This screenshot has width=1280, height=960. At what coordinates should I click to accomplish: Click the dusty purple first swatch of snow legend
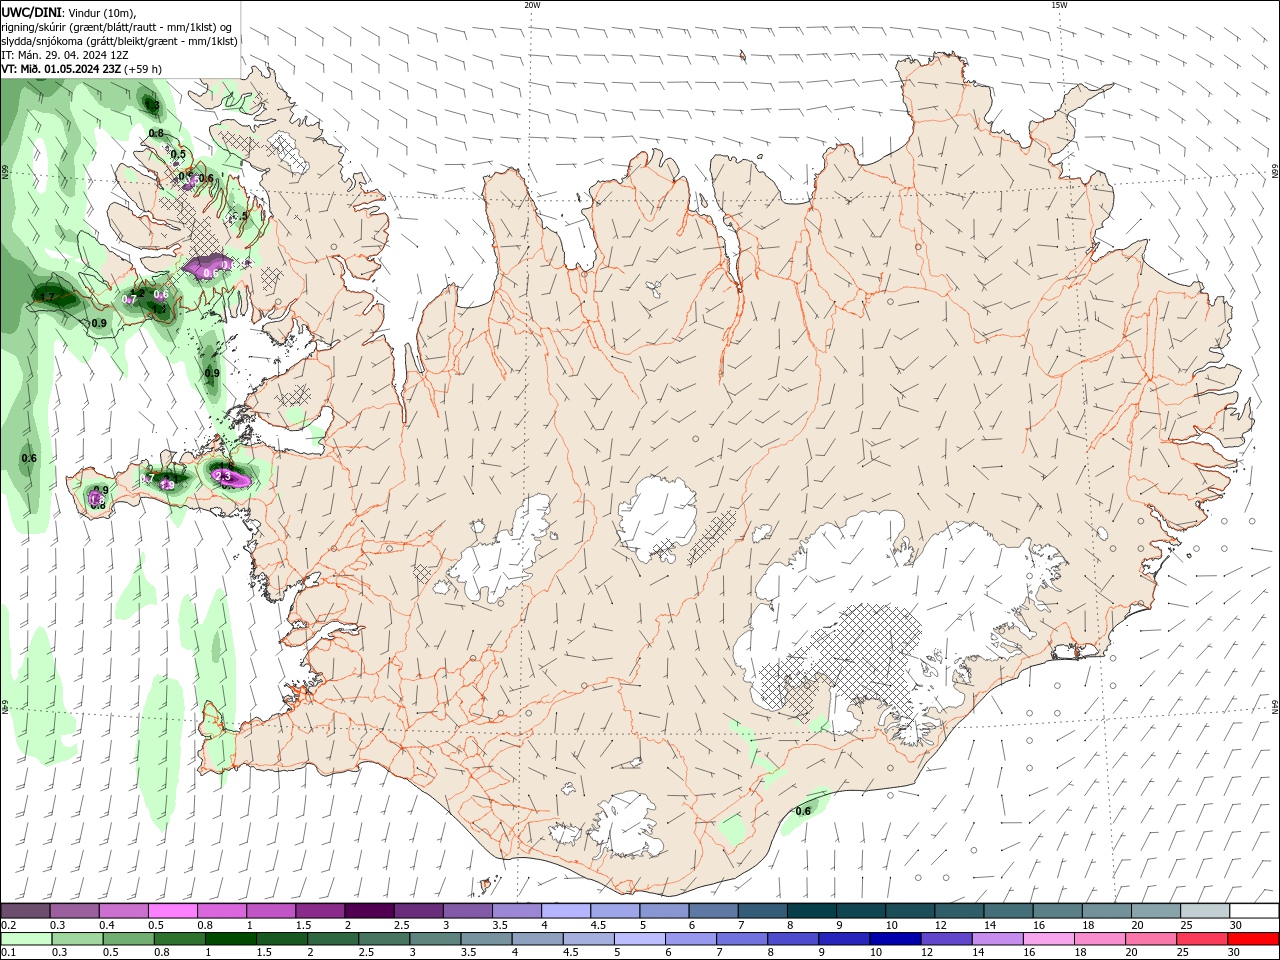(26, 911)
